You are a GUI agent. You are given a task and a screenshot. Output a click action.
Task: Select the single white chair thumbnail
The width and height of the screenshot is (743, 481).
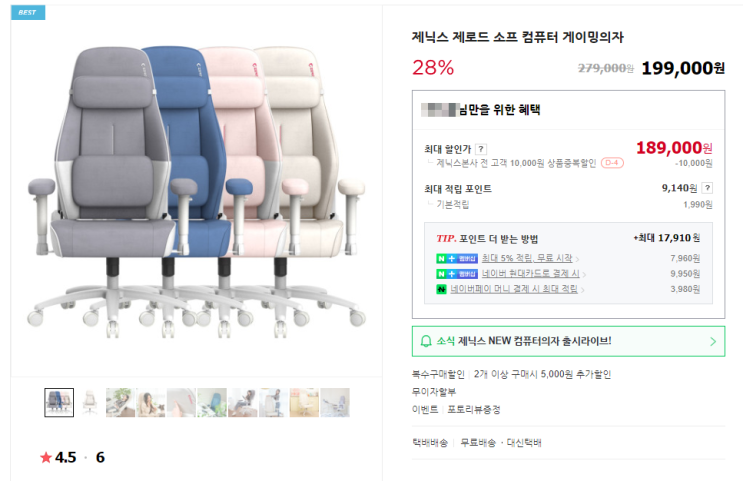coord(90,402)
